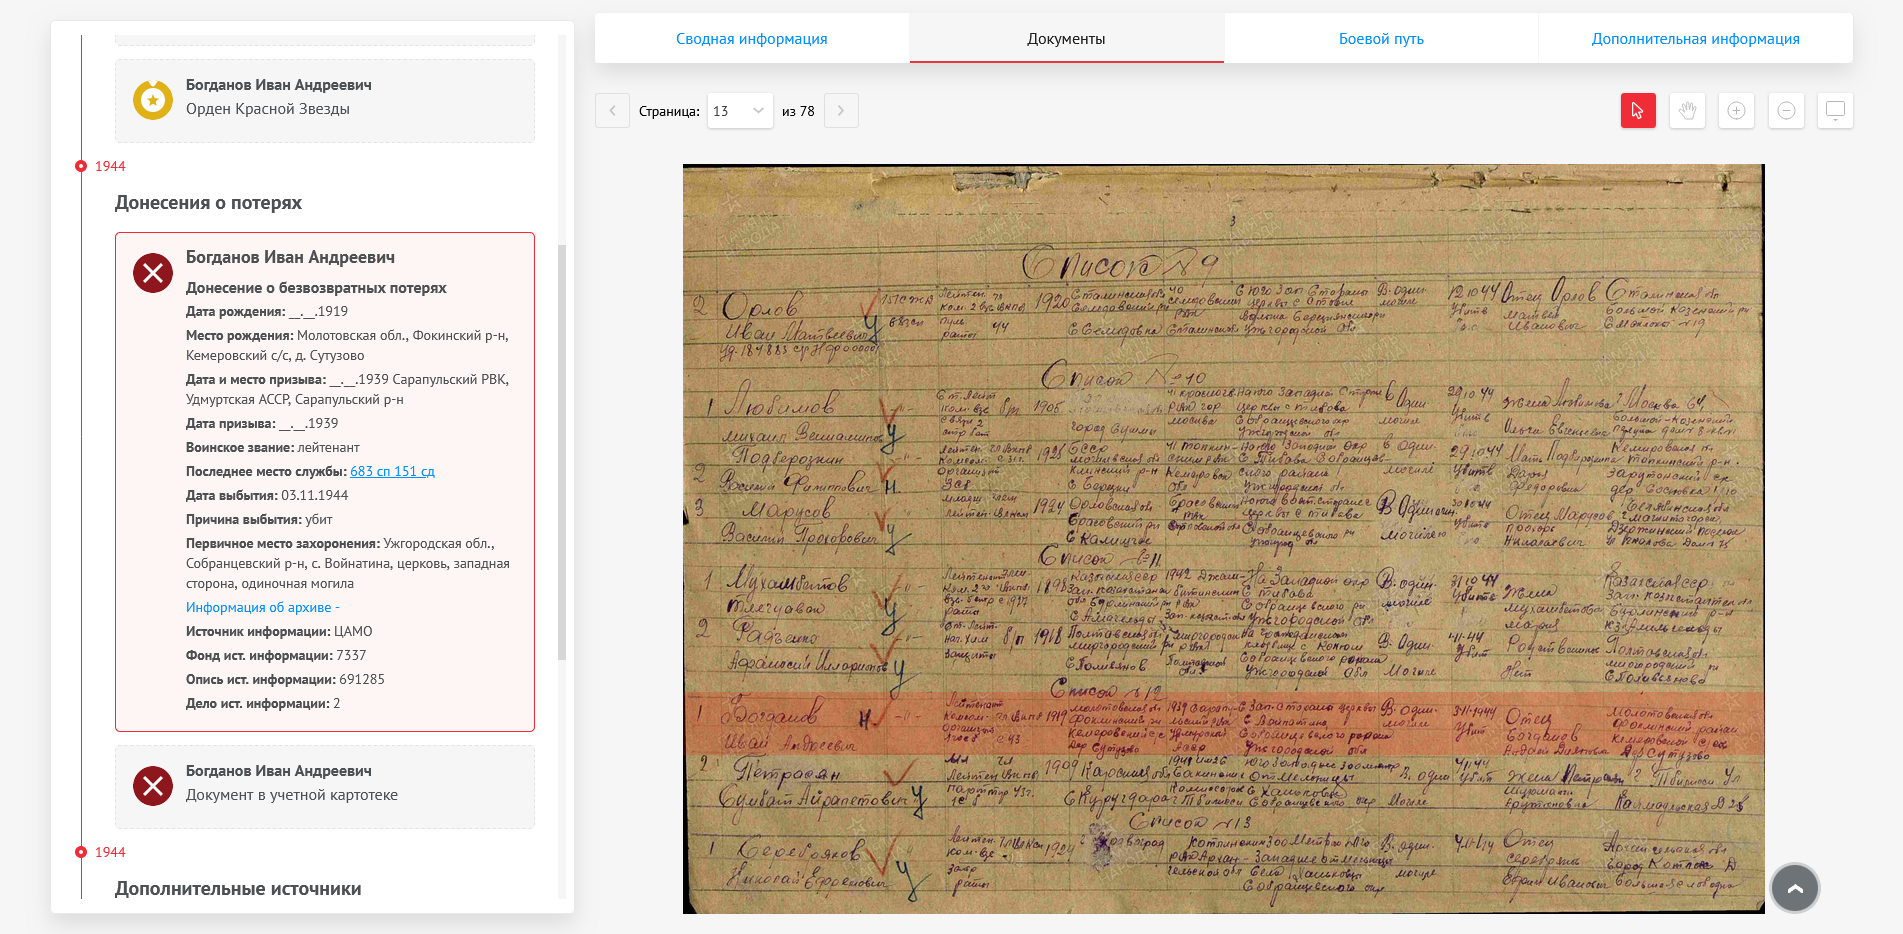This screenshot has width=1903, height=934.
Task: Zoom in on the document image
Action: point(1736,111)
